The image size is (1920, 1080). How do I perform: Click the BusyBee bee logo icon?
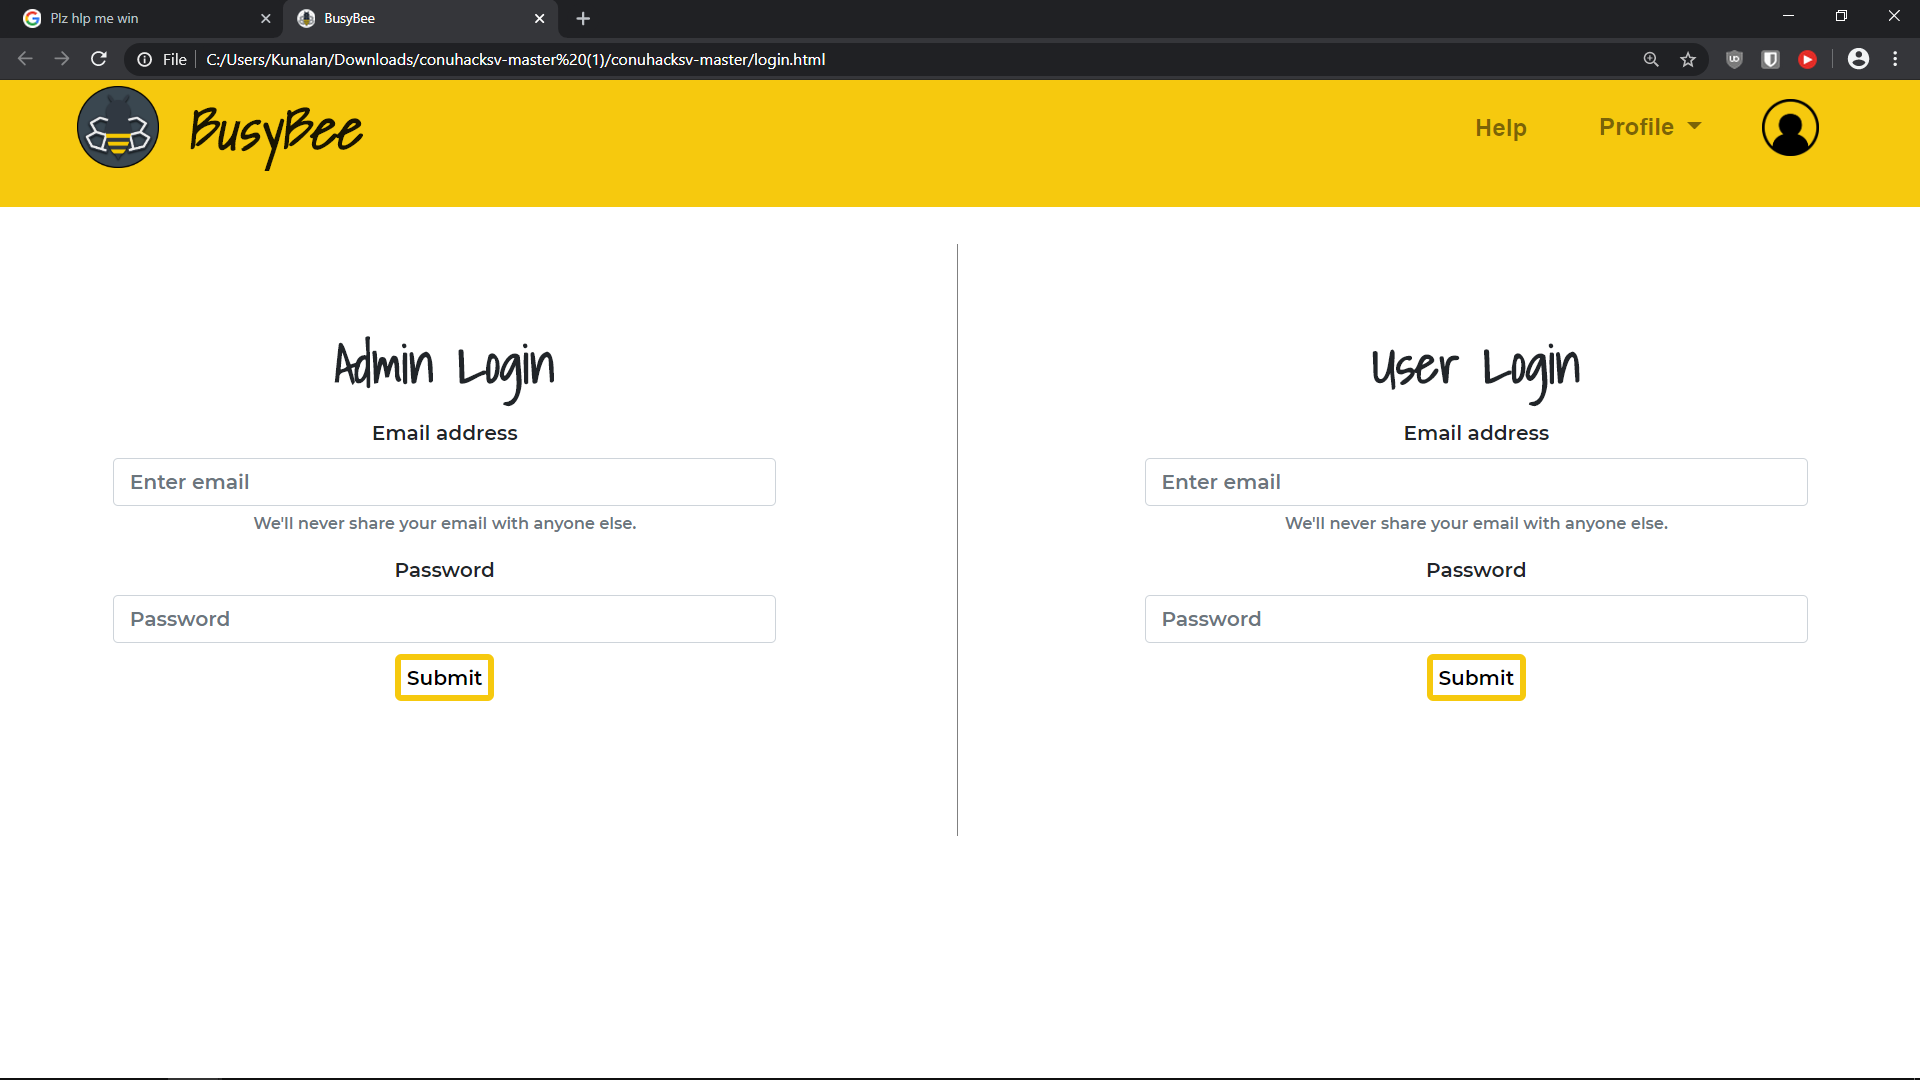(118, 127)
